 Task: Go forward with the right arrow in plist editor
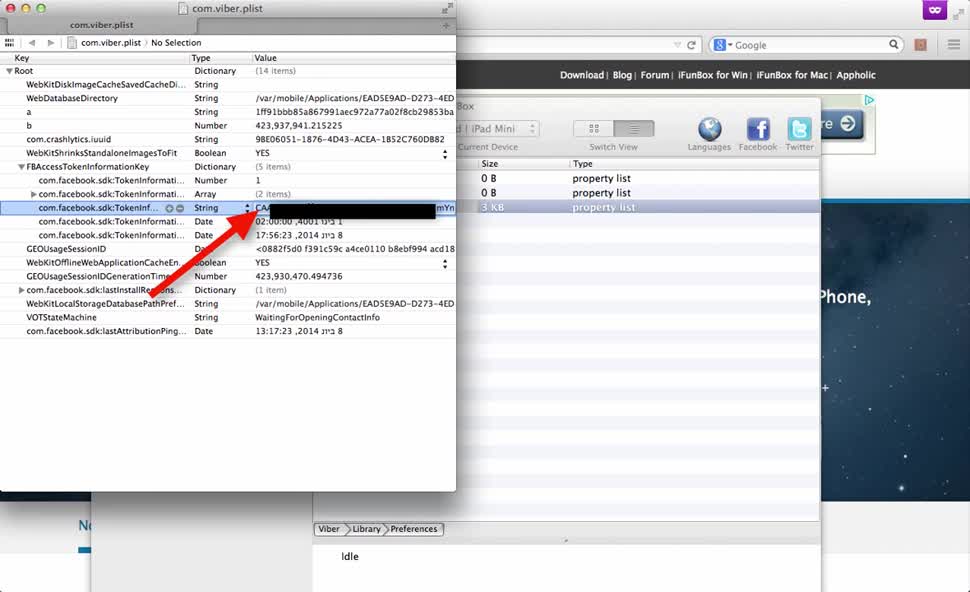click(x=51, y=43)
